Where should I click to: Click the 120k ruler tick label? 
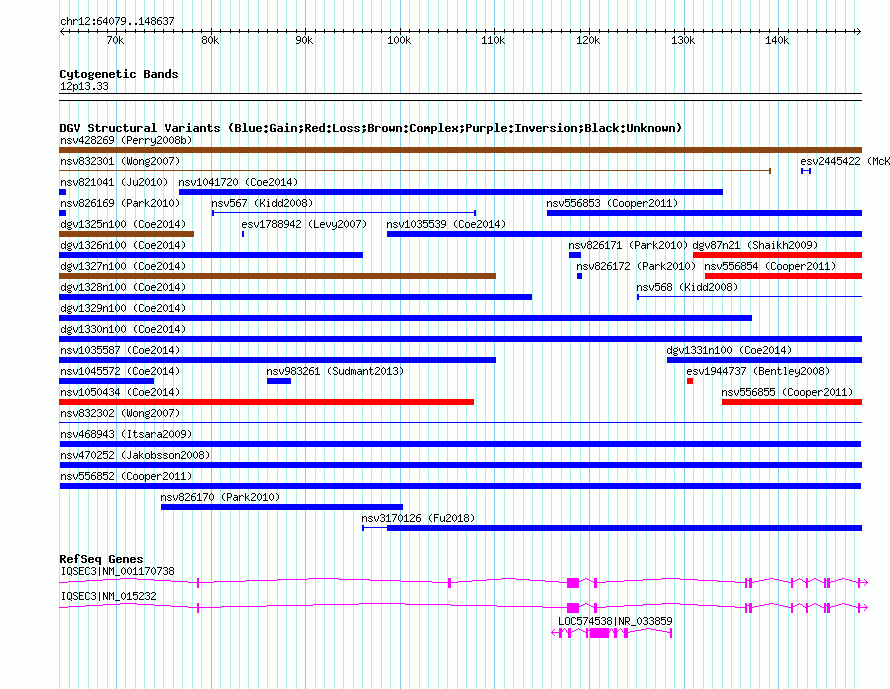(588, 40)
